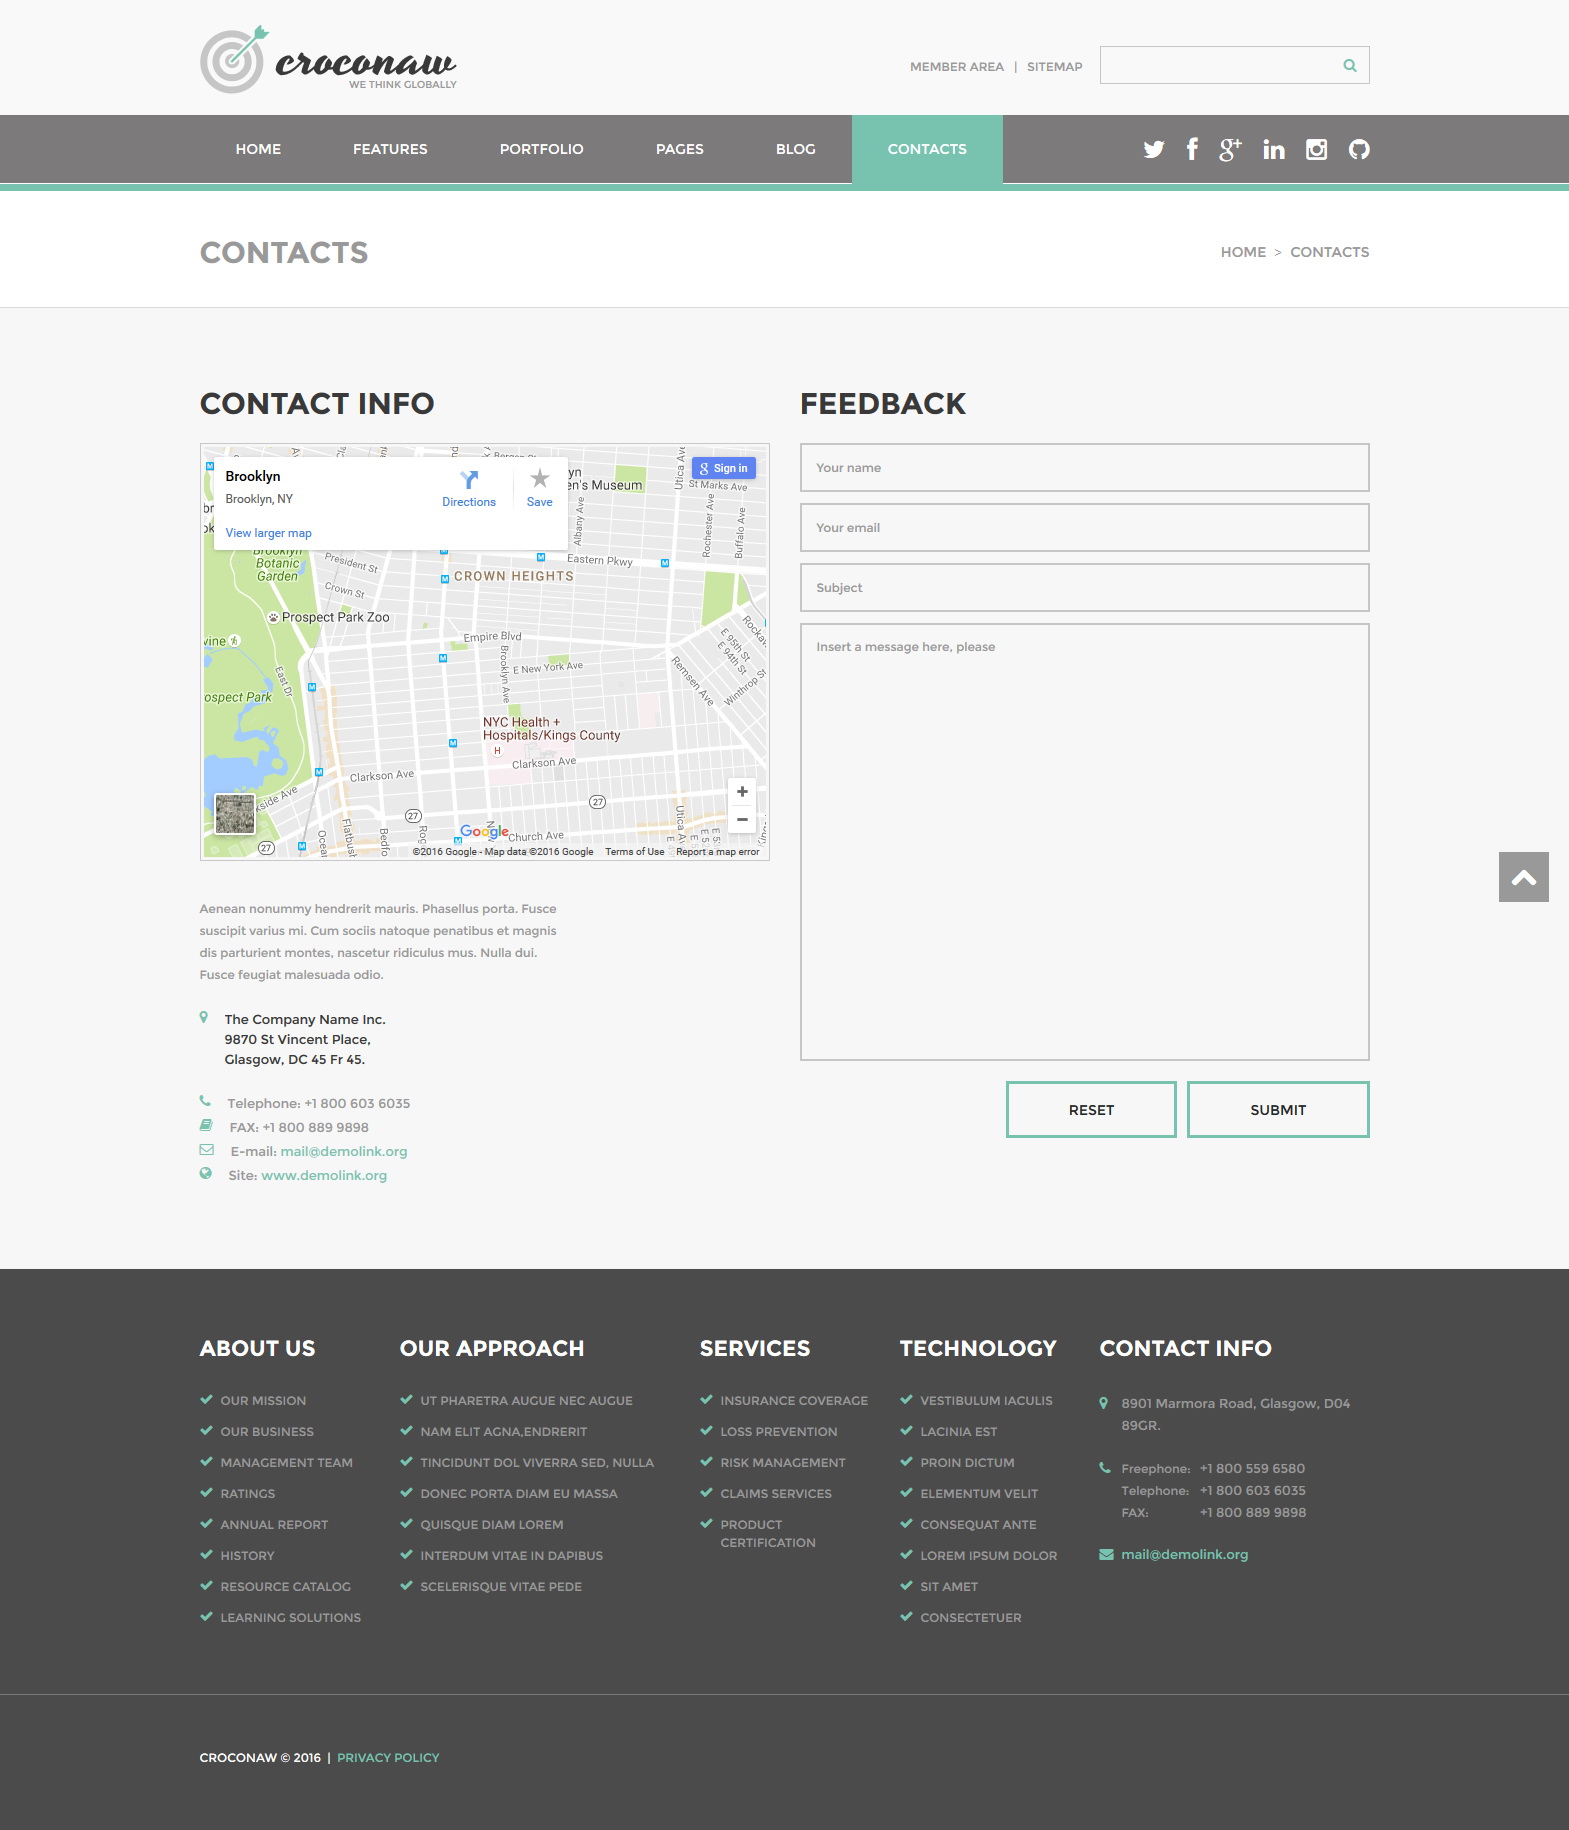
Task: Zoom in the map with plus
Action: [x=742, y=792]
